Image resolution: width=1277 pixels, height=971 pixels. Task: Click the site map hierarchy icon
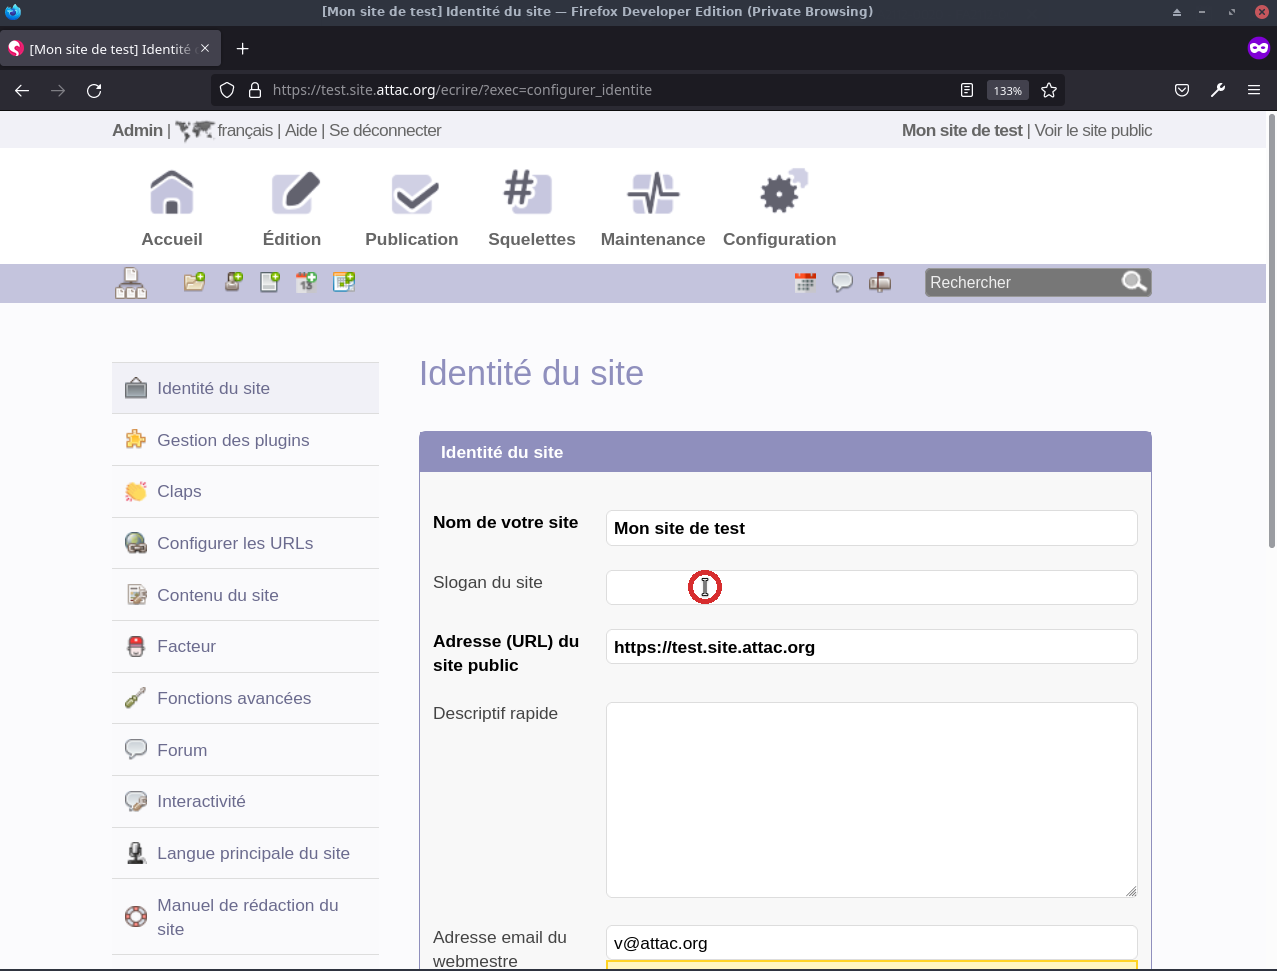click(x=131, y=283)
